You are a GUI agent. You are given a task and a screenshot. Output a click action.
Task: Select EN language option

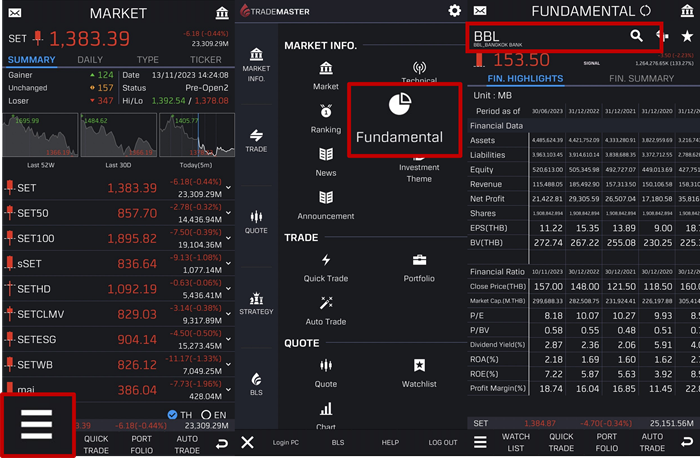(x=214, y=415)
